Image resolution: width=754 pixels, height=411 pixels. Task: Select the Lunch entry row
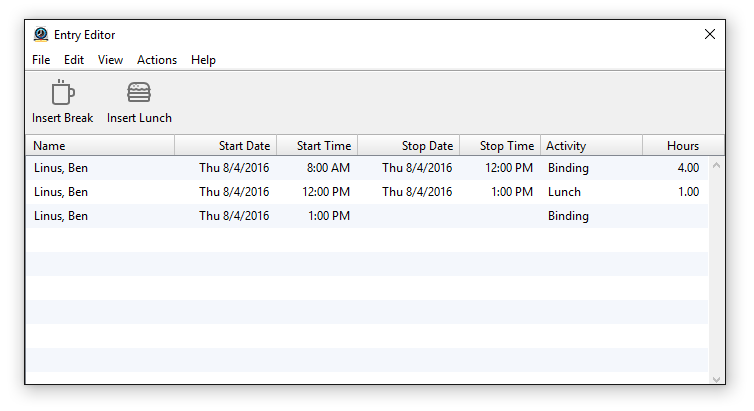click(367, 192)
